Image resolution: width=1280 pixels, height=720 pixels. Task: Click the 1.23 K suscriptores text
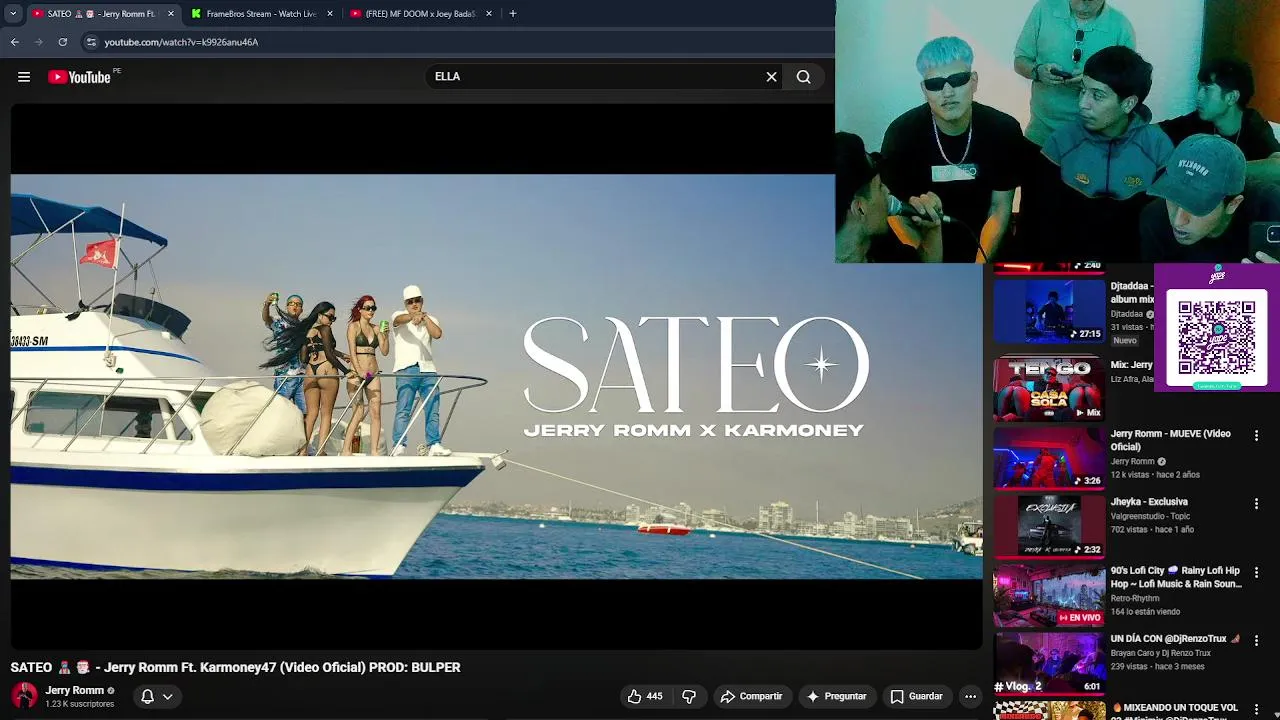pyautogui.click(x=79, y=704)
